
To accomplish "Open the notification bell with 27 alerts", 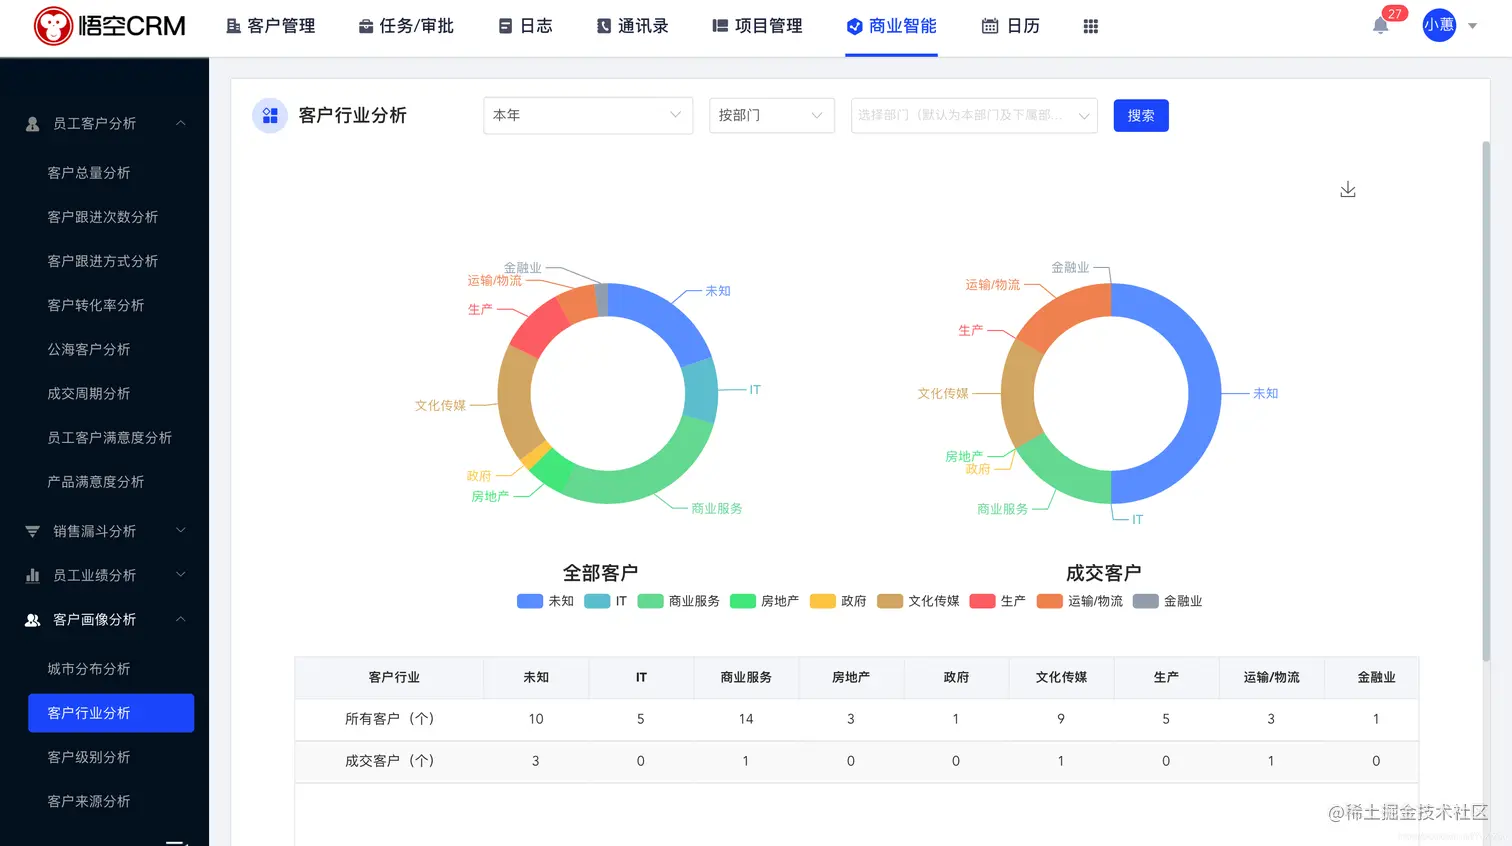I will pos(1380,26).
